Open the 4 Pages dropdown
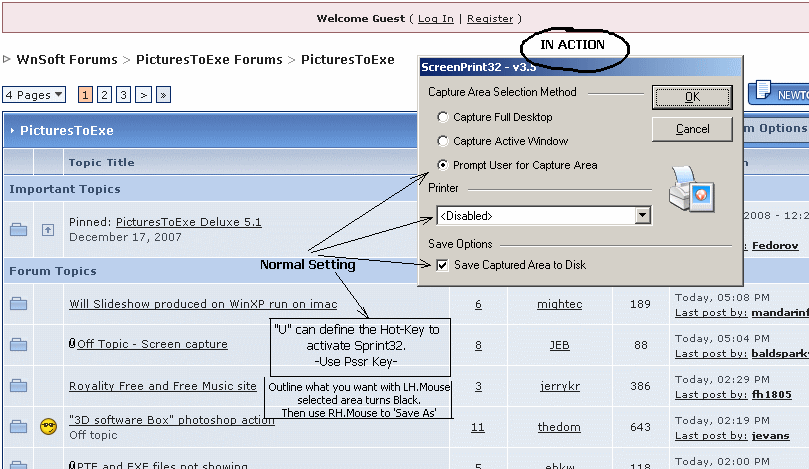This screenshot has height=469, width=809. (x=34, y=95)
